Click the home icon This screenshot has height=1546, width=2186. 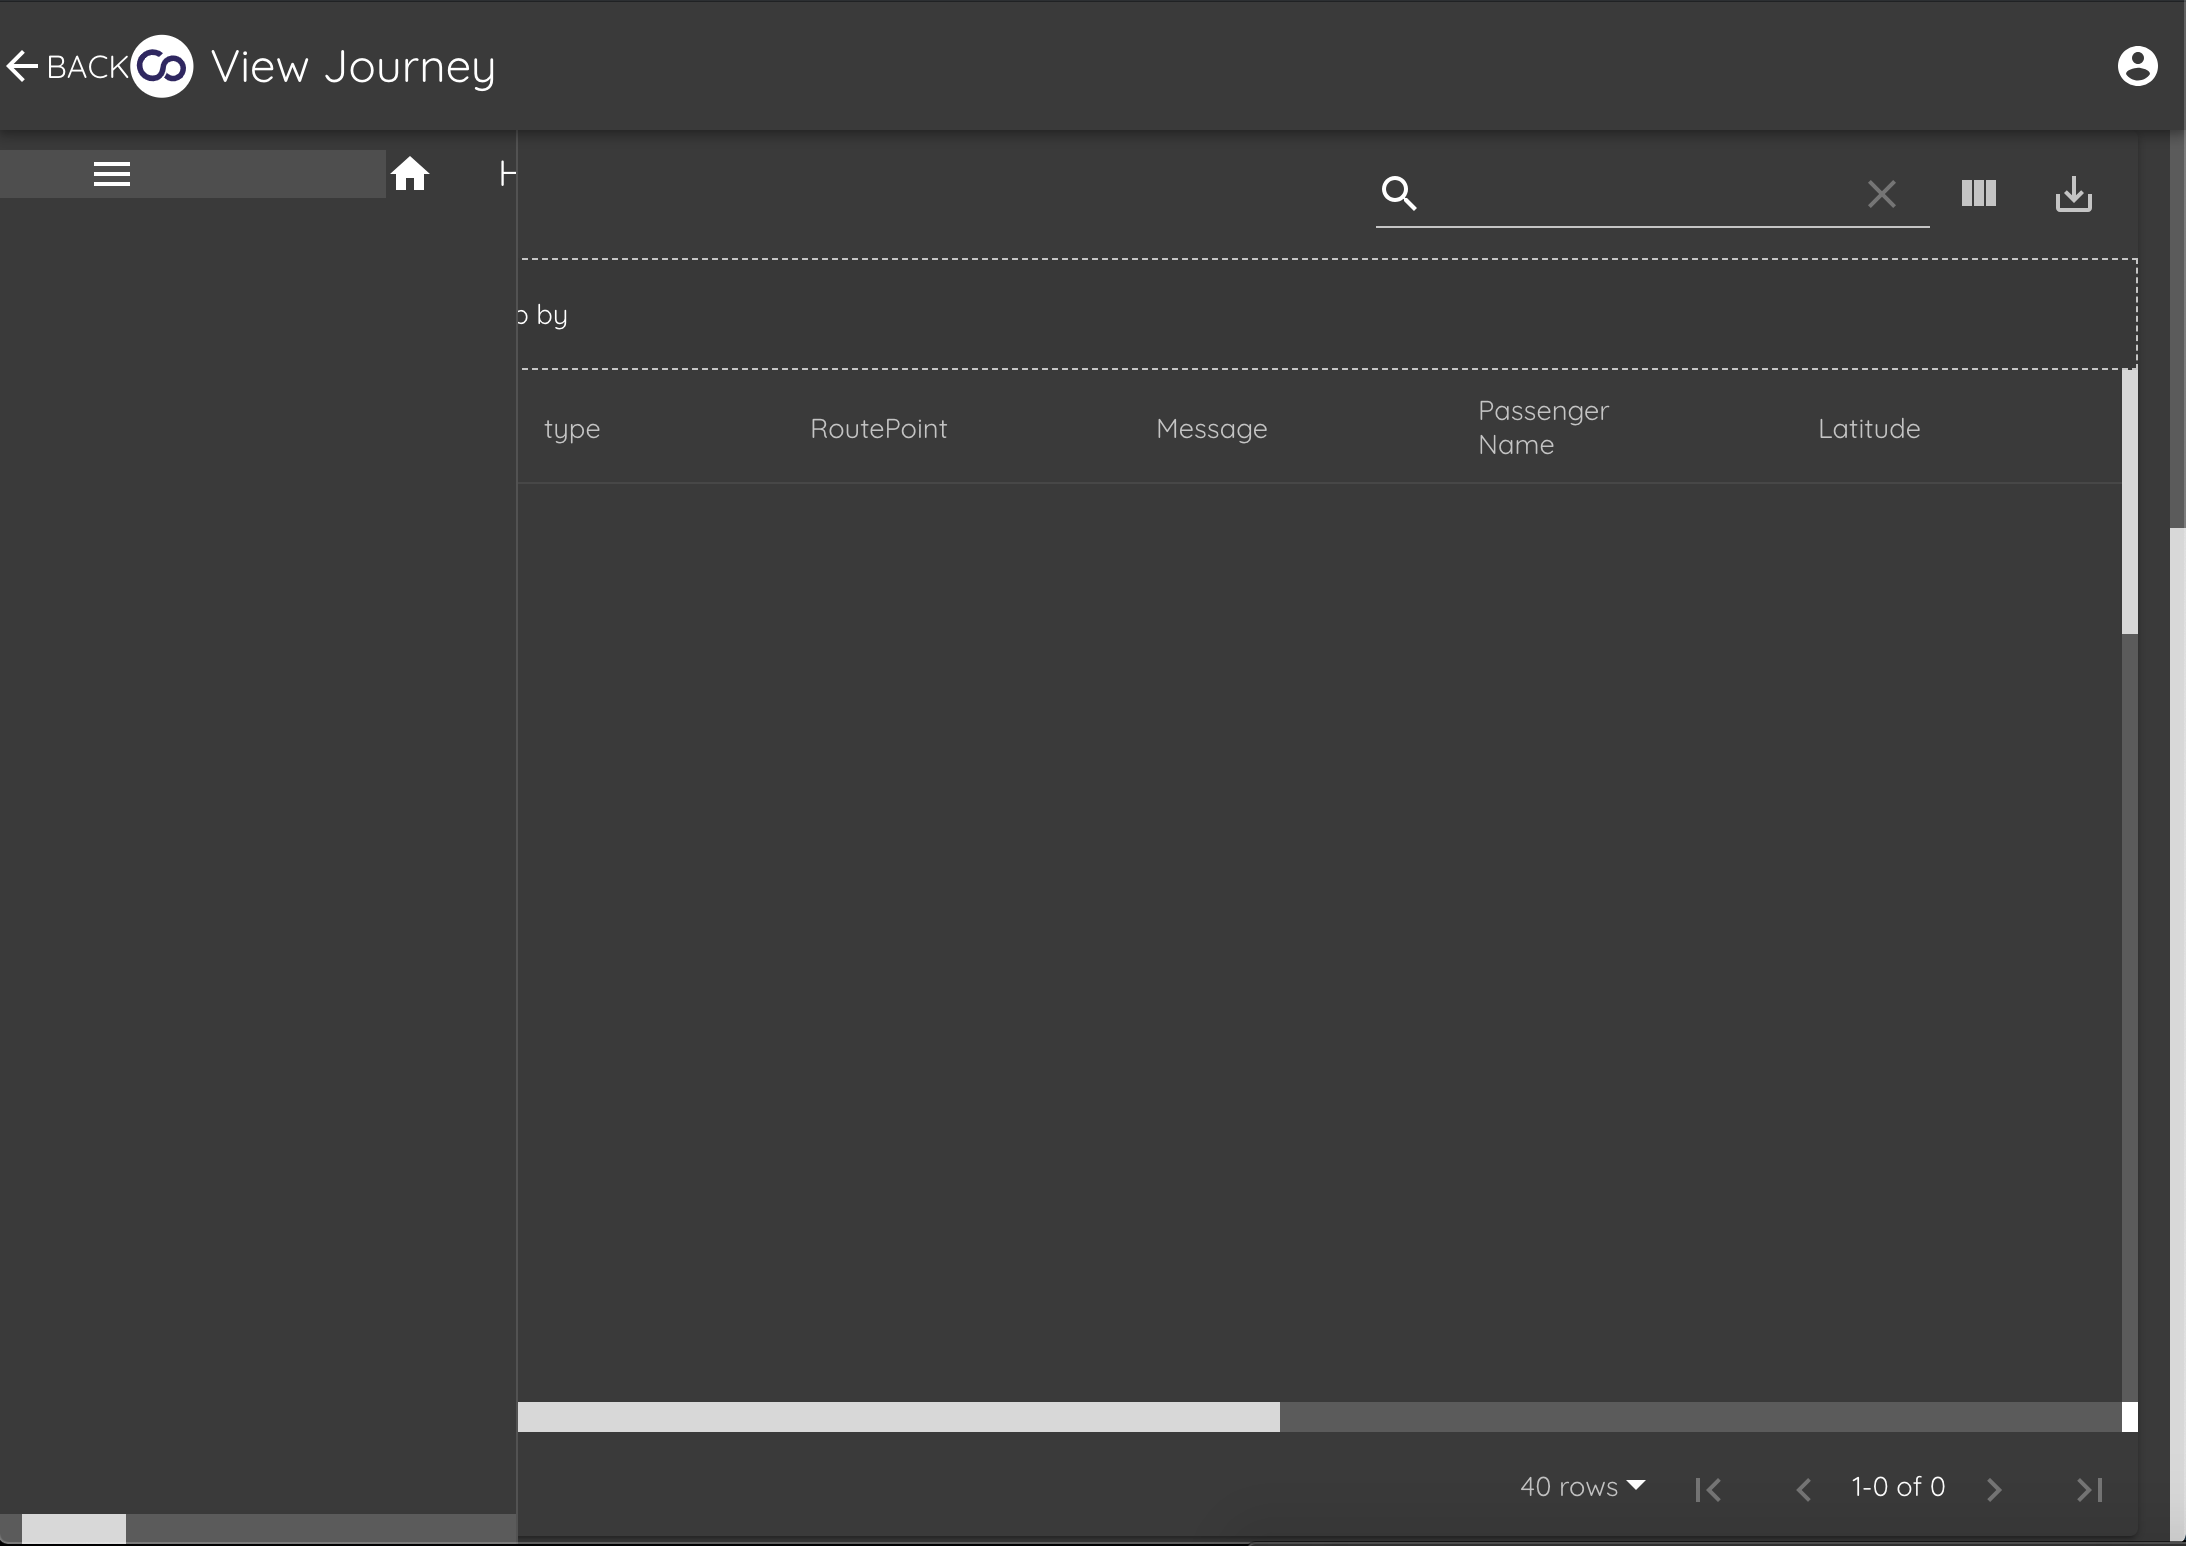(411, 173)
